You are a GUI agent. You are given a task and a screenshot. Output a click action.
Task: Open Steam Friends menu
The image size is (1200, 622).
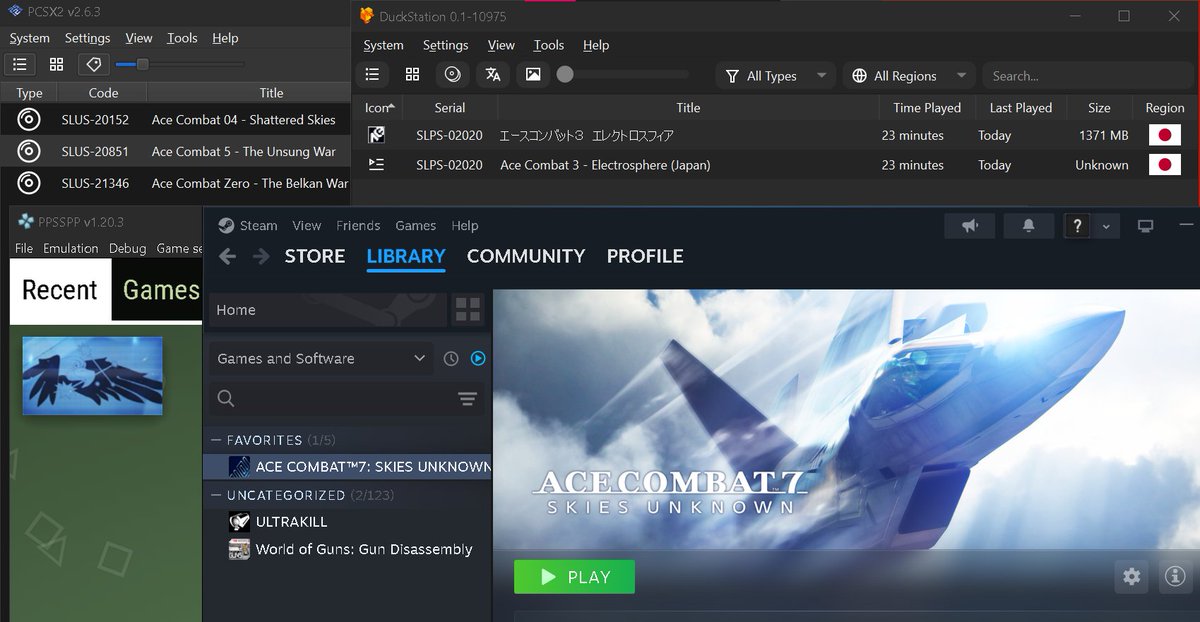click(x=358, y=226)
